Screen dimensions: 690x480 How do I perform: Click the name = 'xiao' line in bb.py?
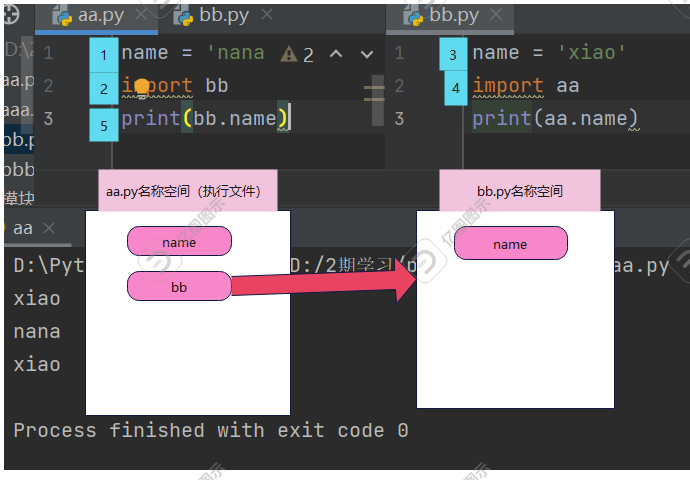click(x=548, y=53)
